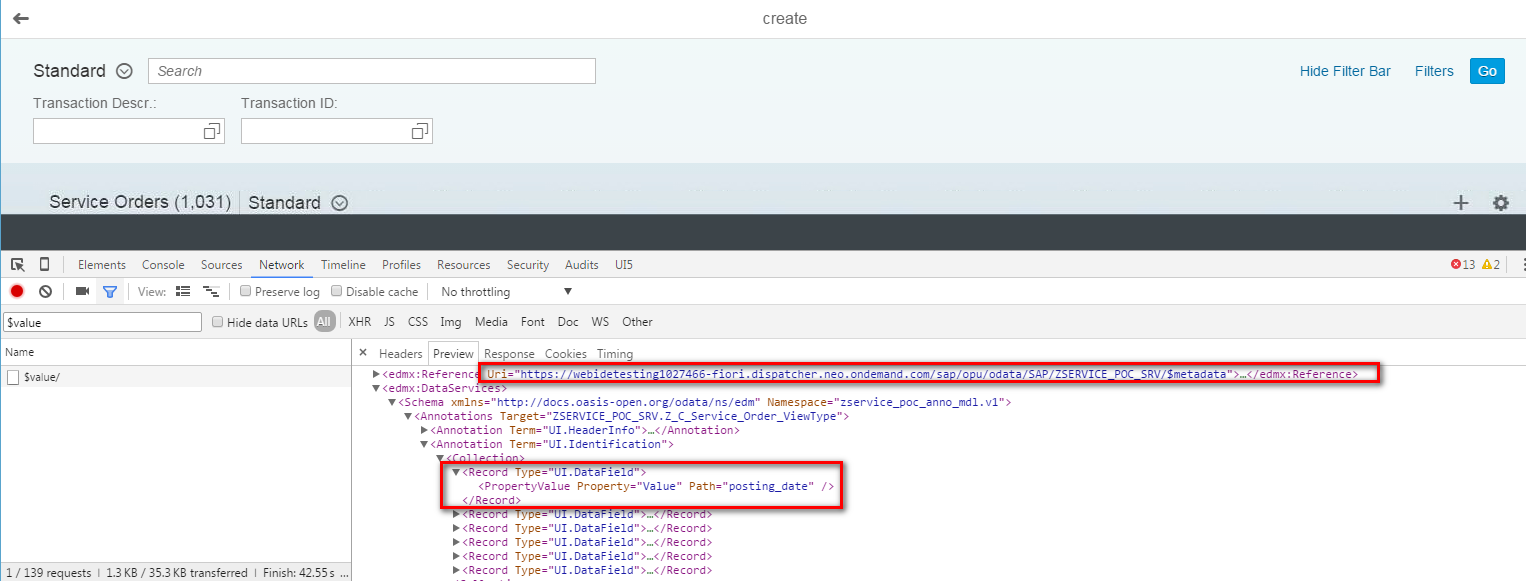Select the $value/ request file icon
This screenshot has height=581, width=1526.
coord(13,377)
